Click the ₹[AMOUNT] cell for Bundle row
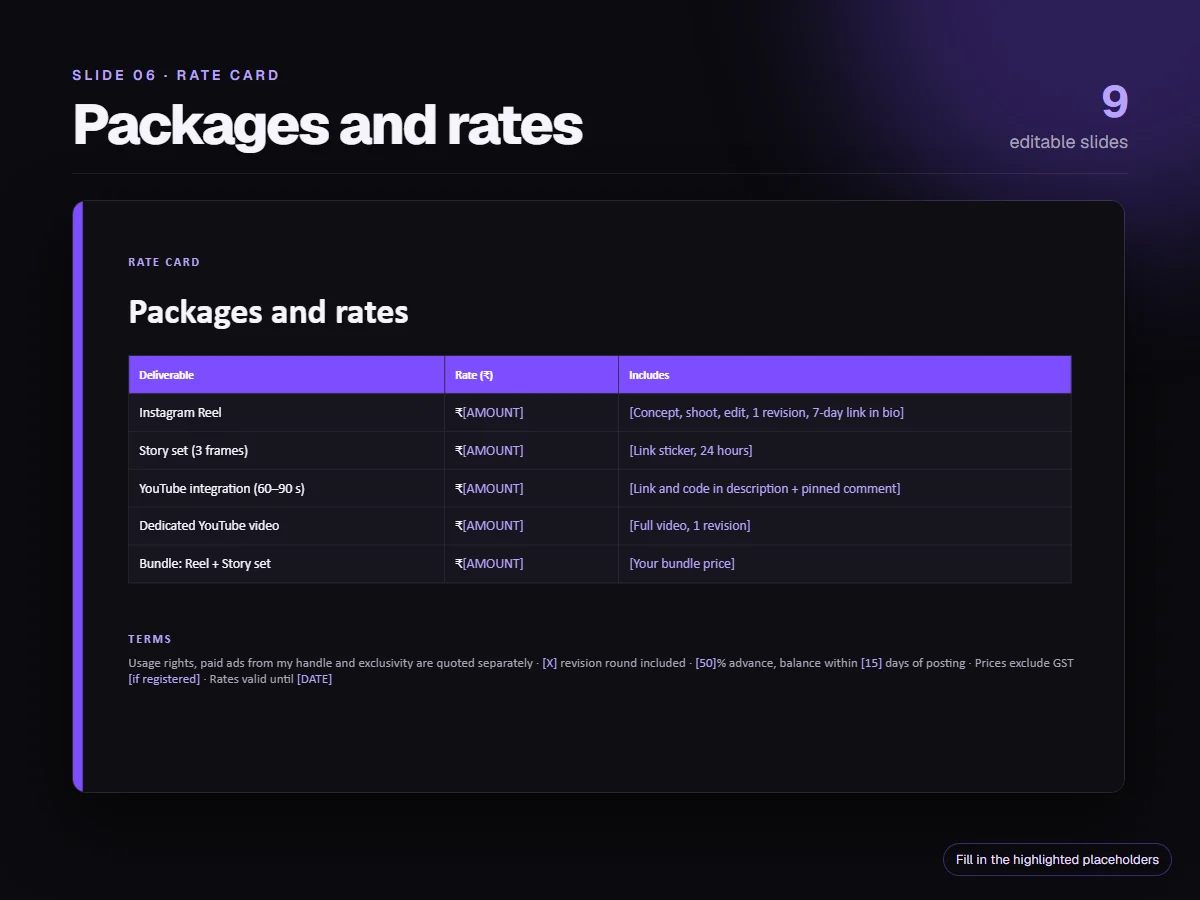Screen dimensions: 1200x900 [x=532, y=564]
